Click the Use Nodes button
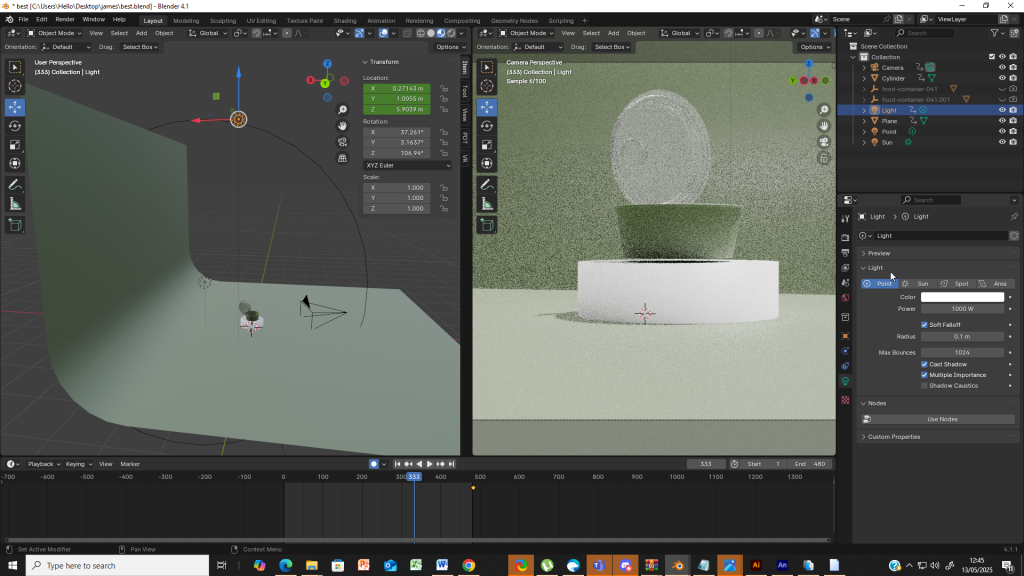 (942, 419)
